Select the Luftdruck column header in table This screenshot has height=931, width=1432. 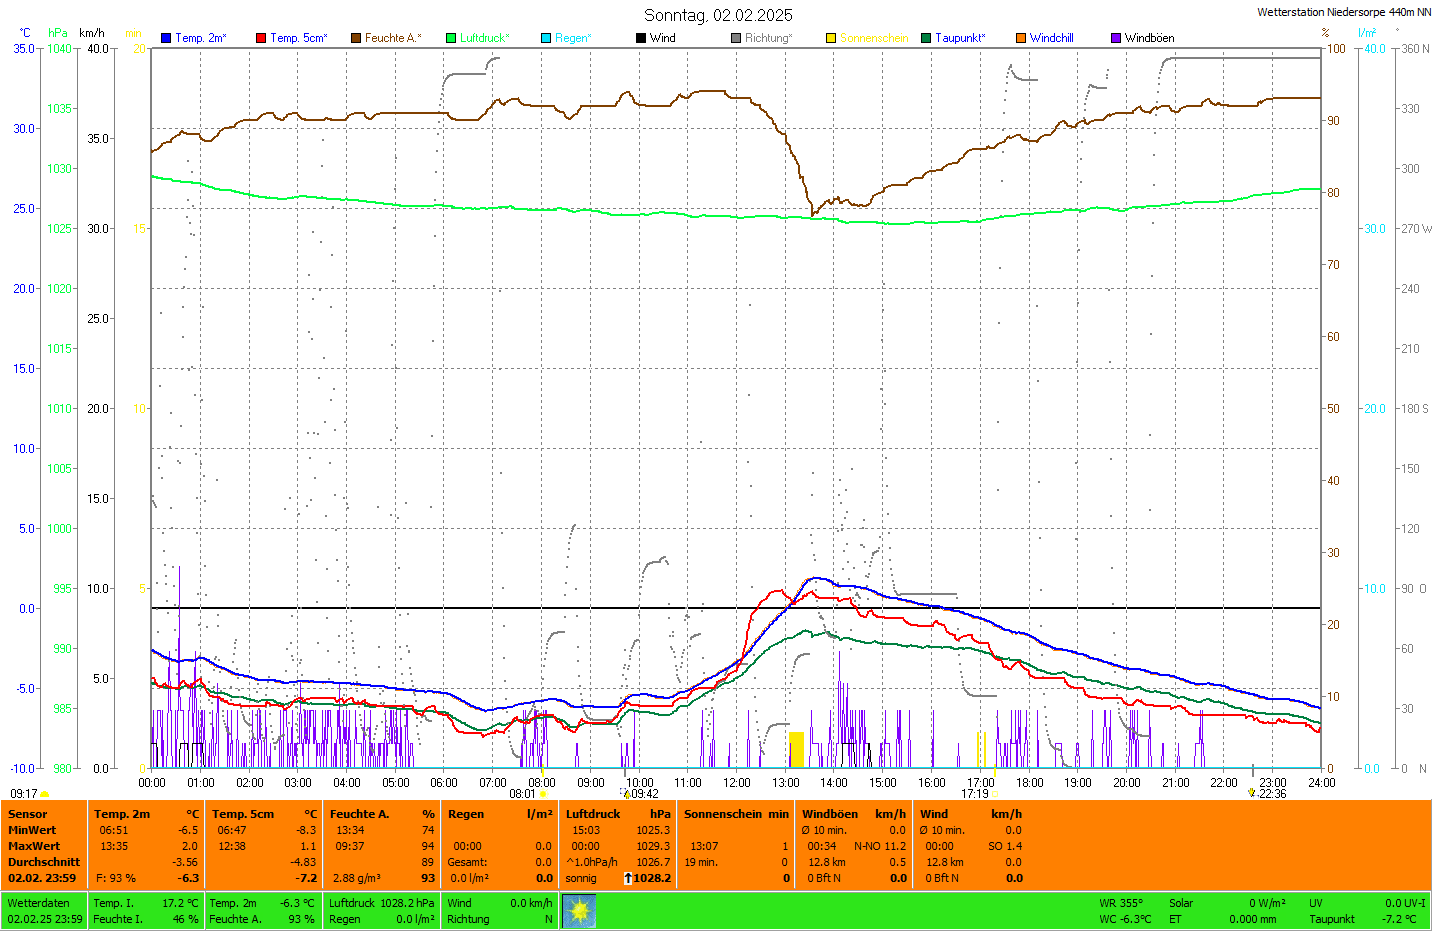(593, 814)
